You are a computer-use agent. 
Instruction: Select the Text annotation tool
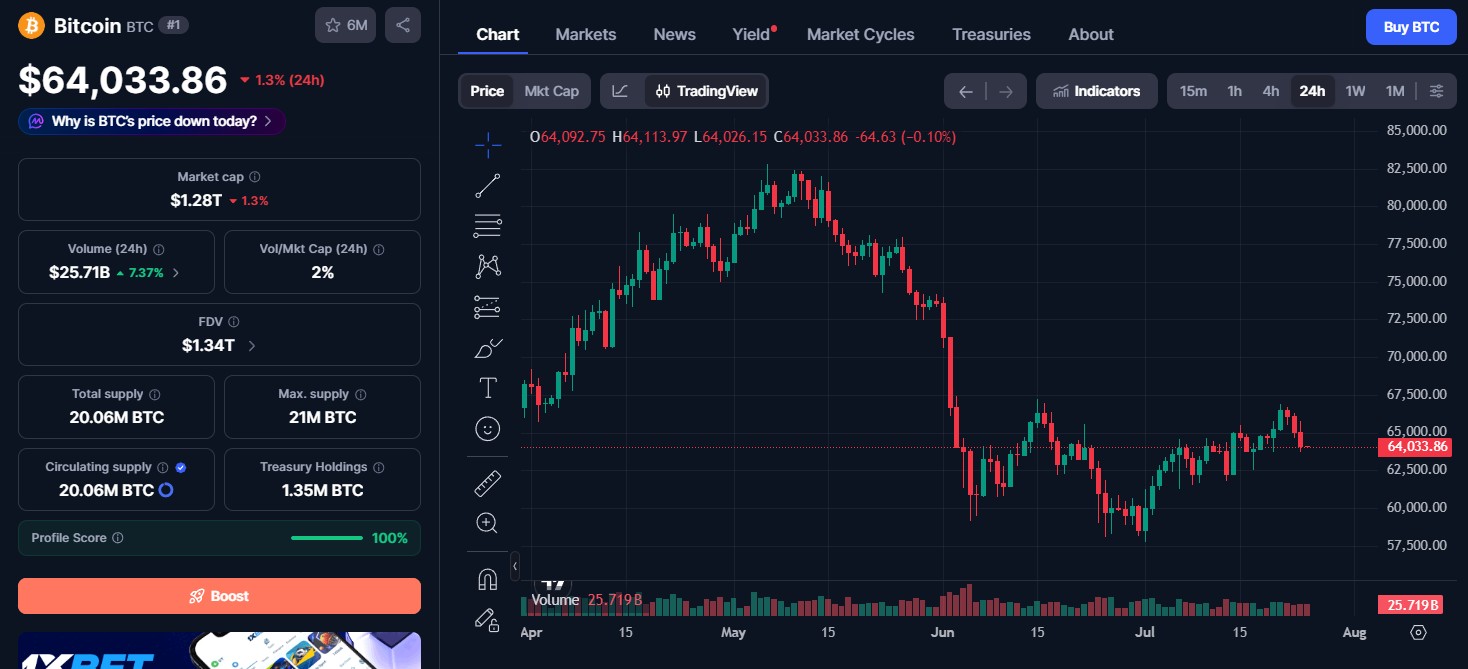[x=488, y=388]
